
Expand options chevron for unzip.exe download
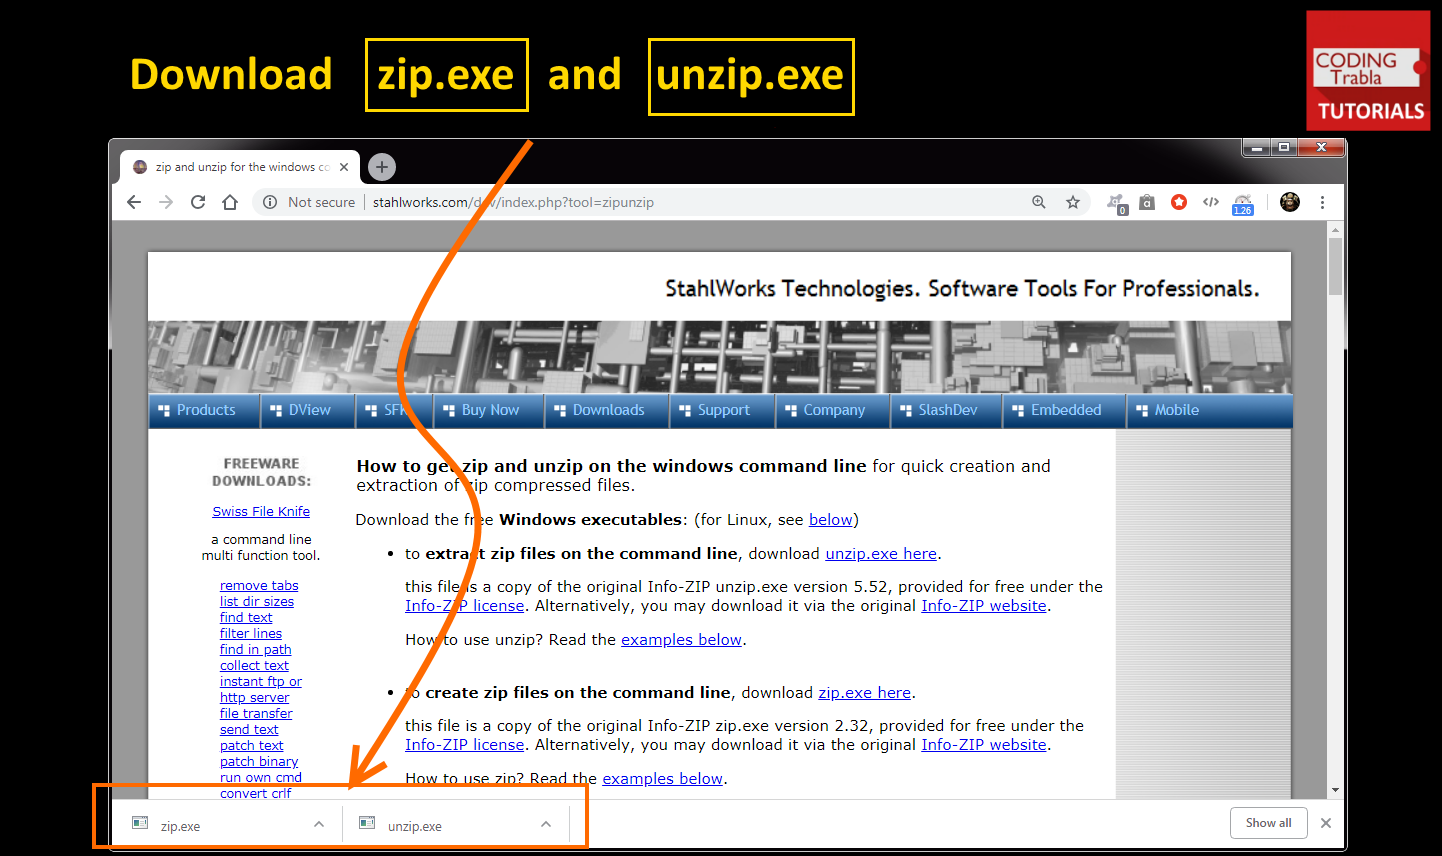(546, 824)
